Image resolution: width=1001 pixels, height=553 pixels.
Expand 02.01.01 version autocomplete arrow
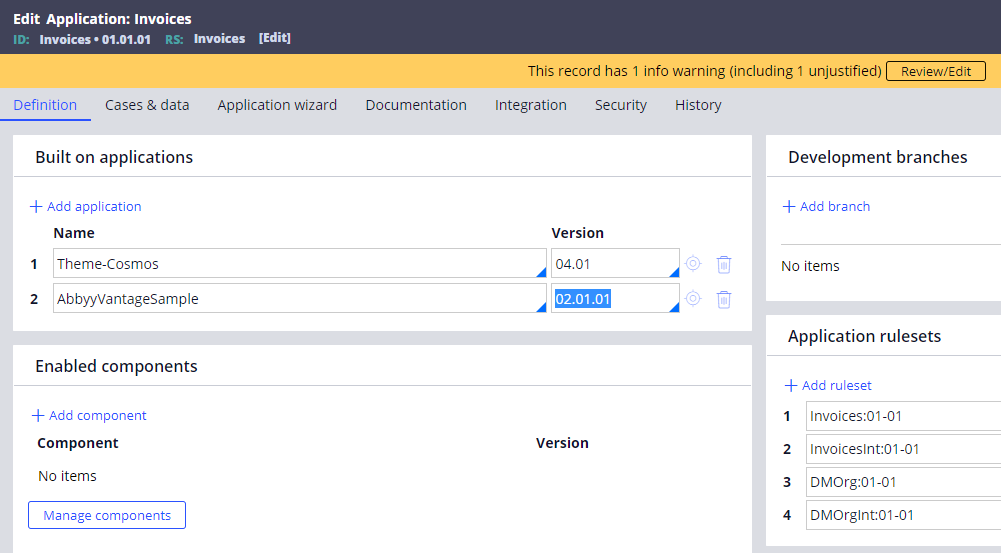tap(674, 307)
